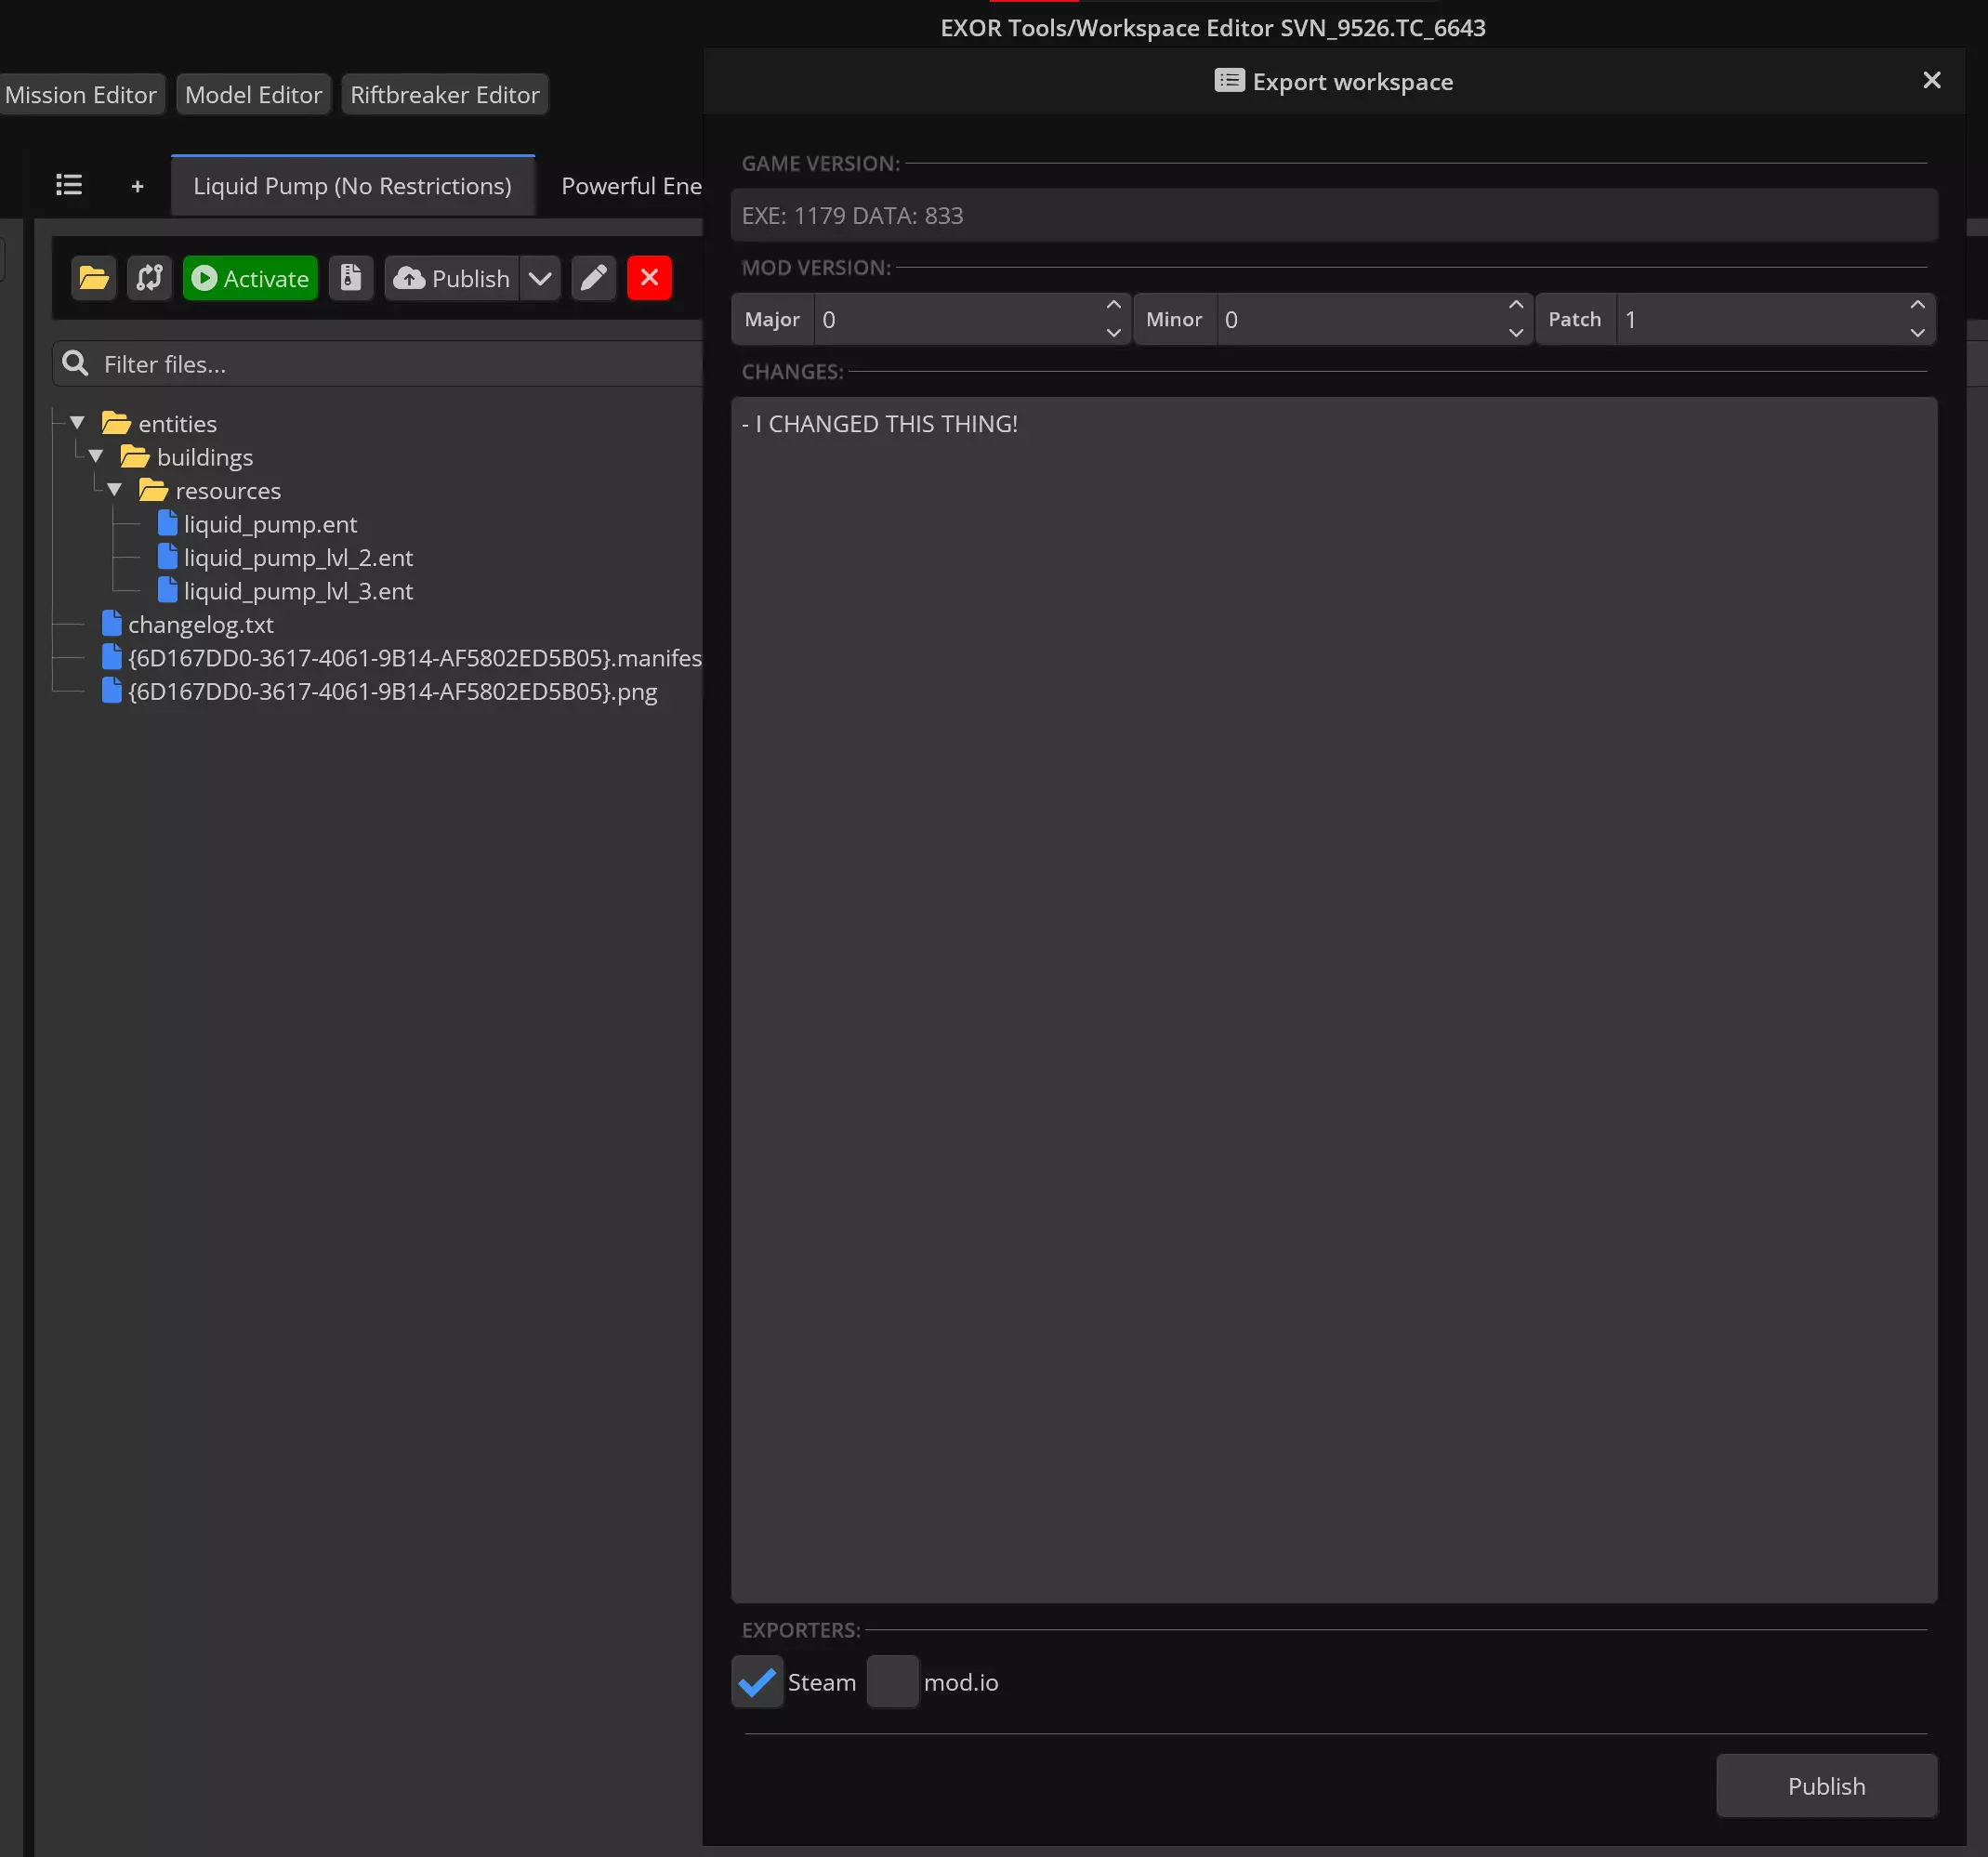Image resolution: width=1988 pixels, height=1857 pixels.
Task: Uncheck the Steam exporter checkbox
Action: (x=757, y=1682)
